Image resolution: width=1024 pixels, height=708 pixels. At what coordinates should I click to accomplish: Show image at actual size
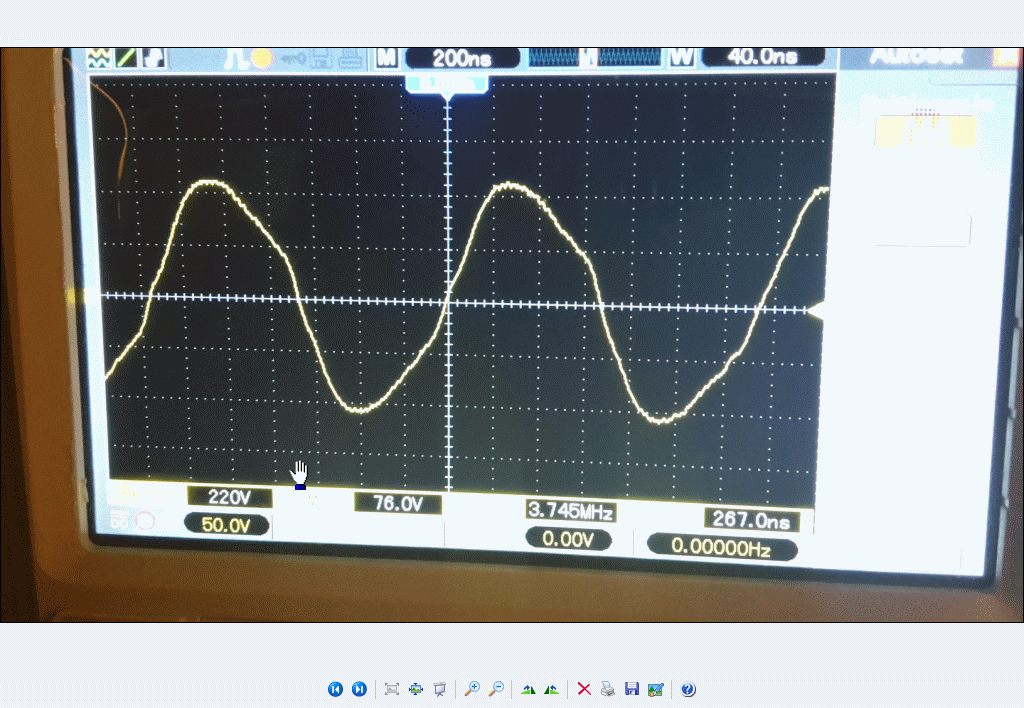point(416,689)
